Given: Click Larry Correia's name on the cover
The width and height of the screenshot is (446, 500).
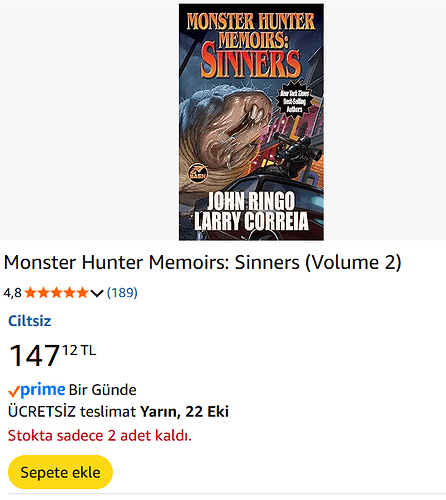Looking at the screenshot, I should coord(251,221).
